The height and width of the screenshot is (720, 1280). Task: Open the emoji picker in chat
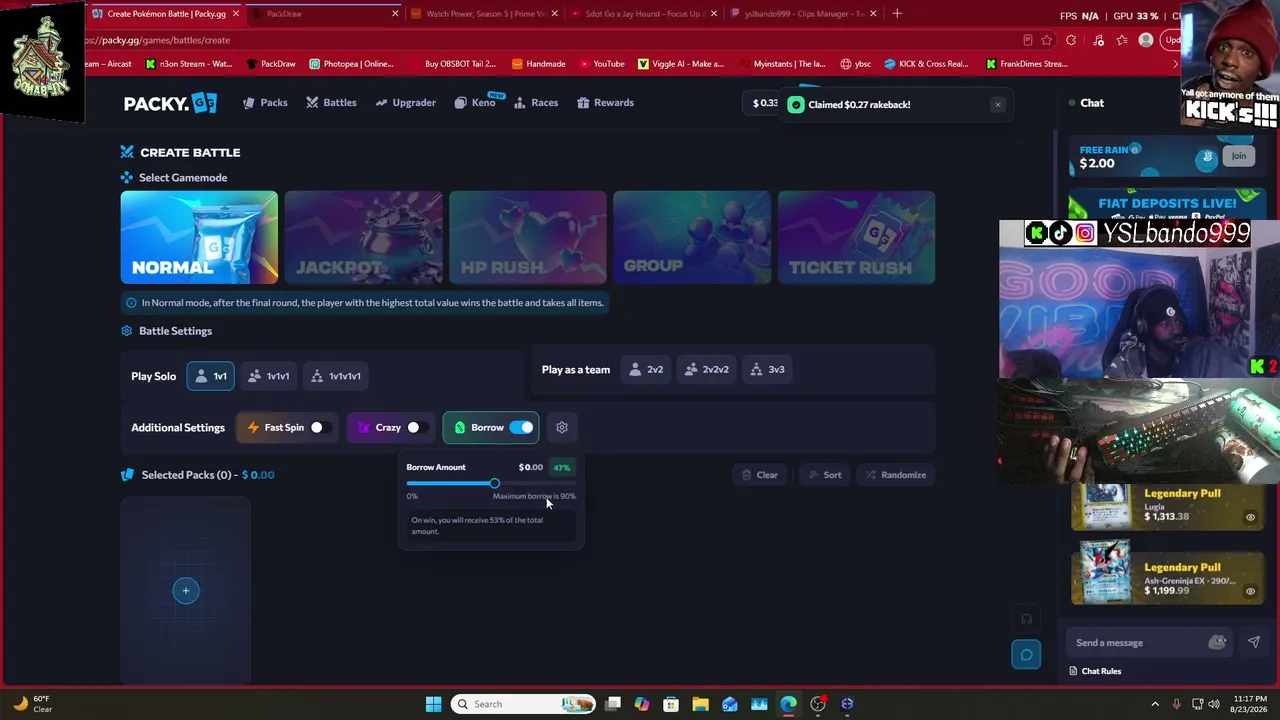[1217, 643]
